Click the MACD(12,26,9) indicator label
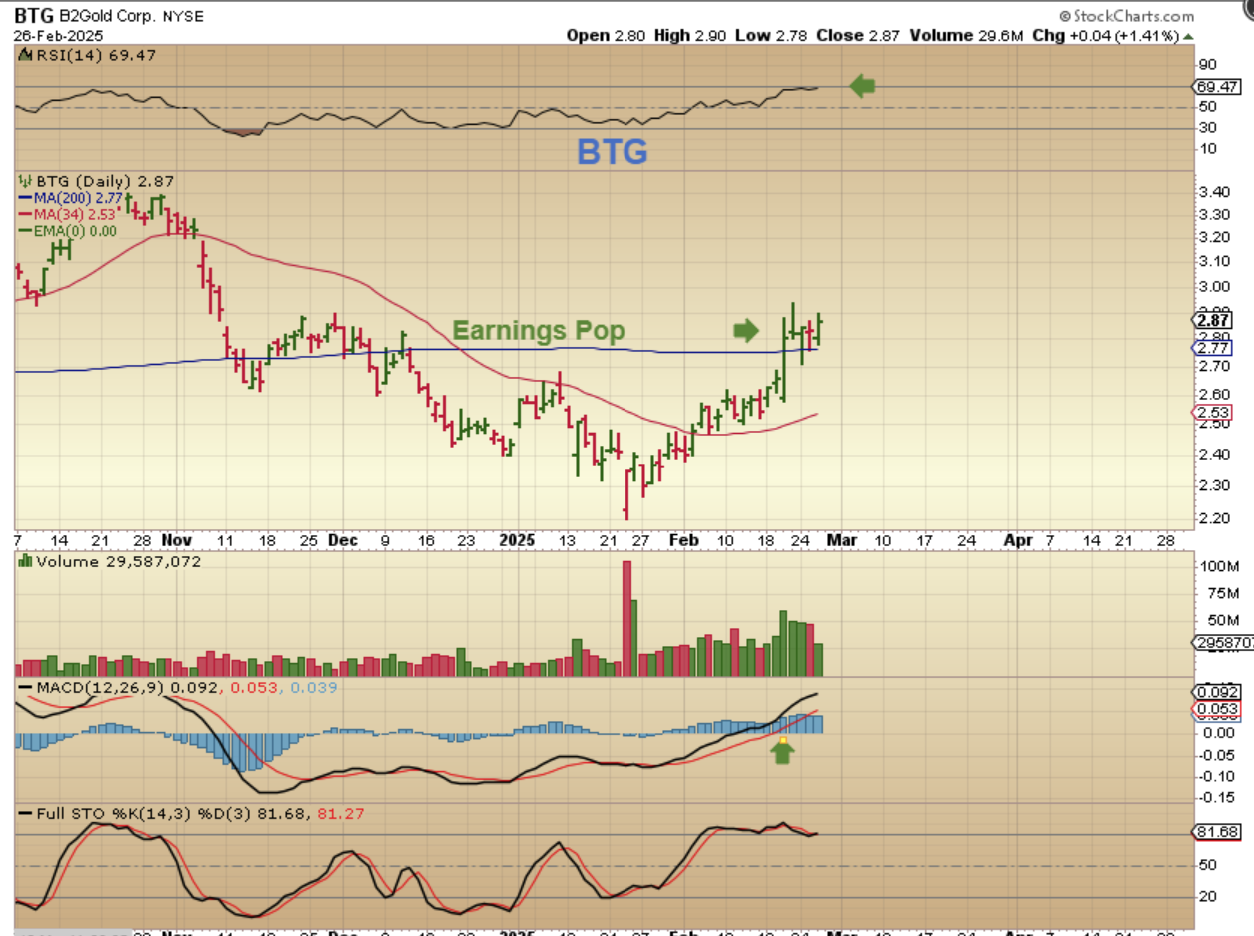Image resolution: width=1254 pixels, height=936 pixels. point(102,688)
